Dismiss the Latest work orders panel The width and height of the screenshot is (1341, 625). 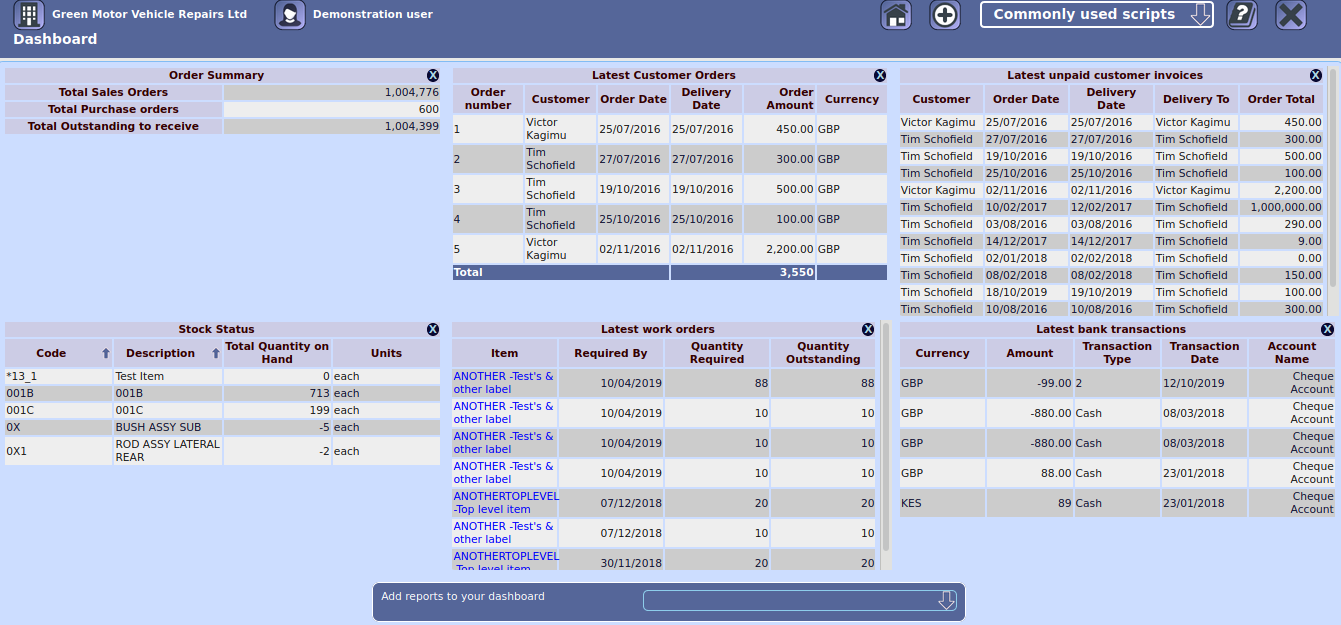(868, 329)
